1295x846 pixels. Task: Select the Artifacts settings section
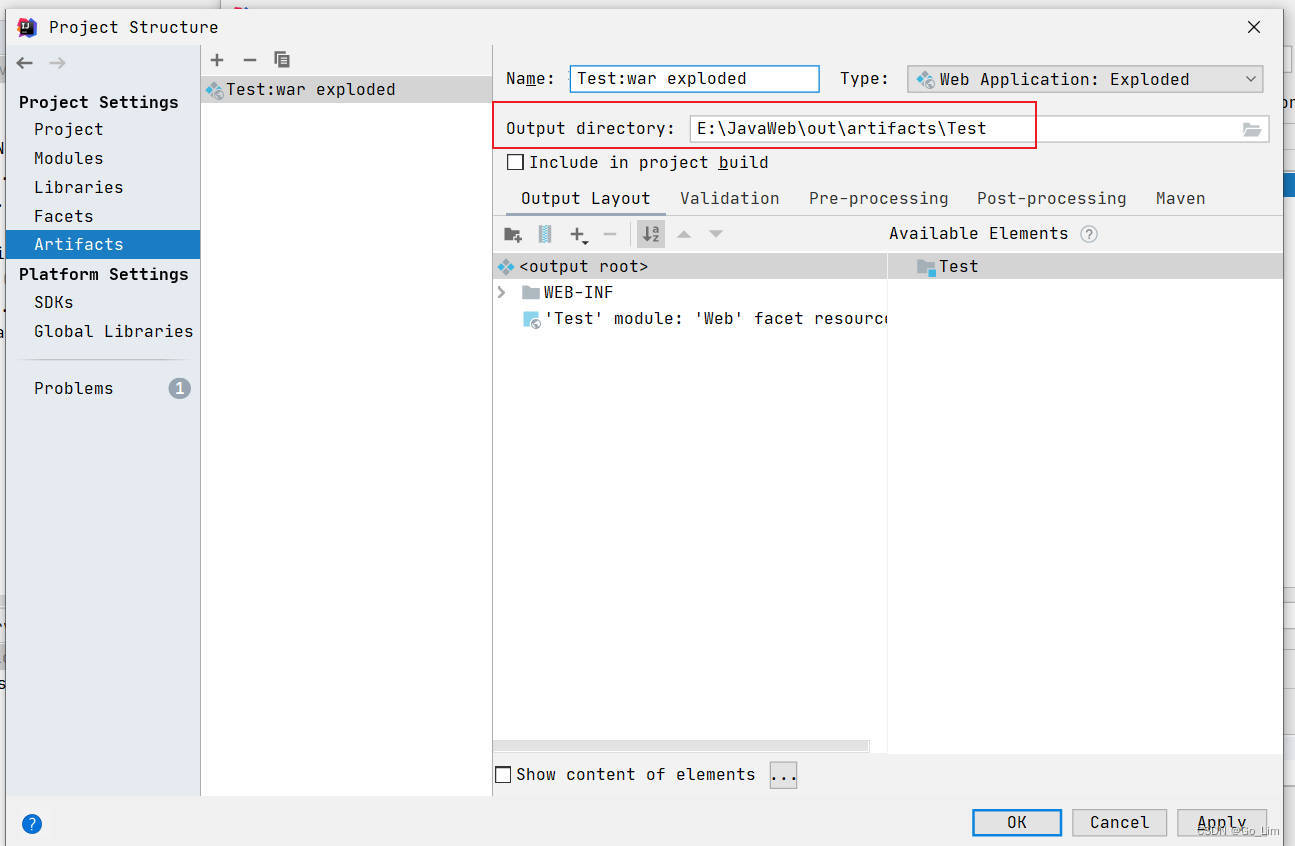[103, 244]
